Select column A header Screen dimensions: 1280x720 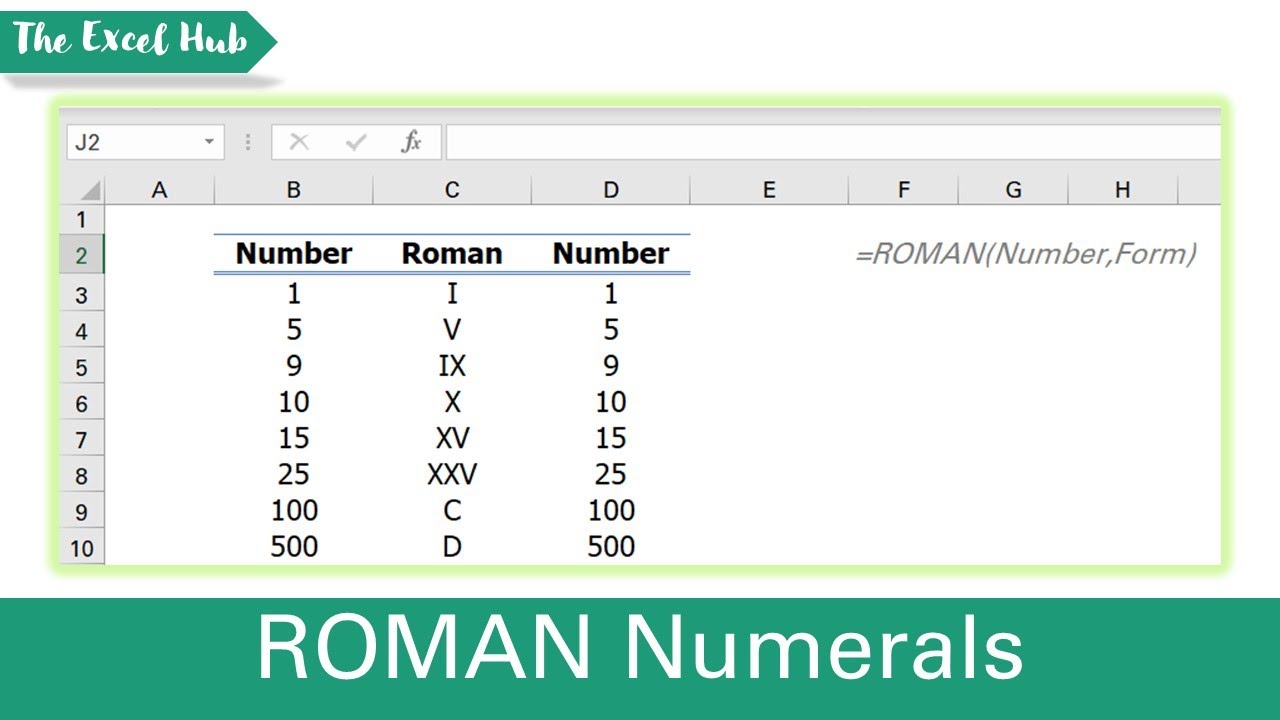pos(159,190)
